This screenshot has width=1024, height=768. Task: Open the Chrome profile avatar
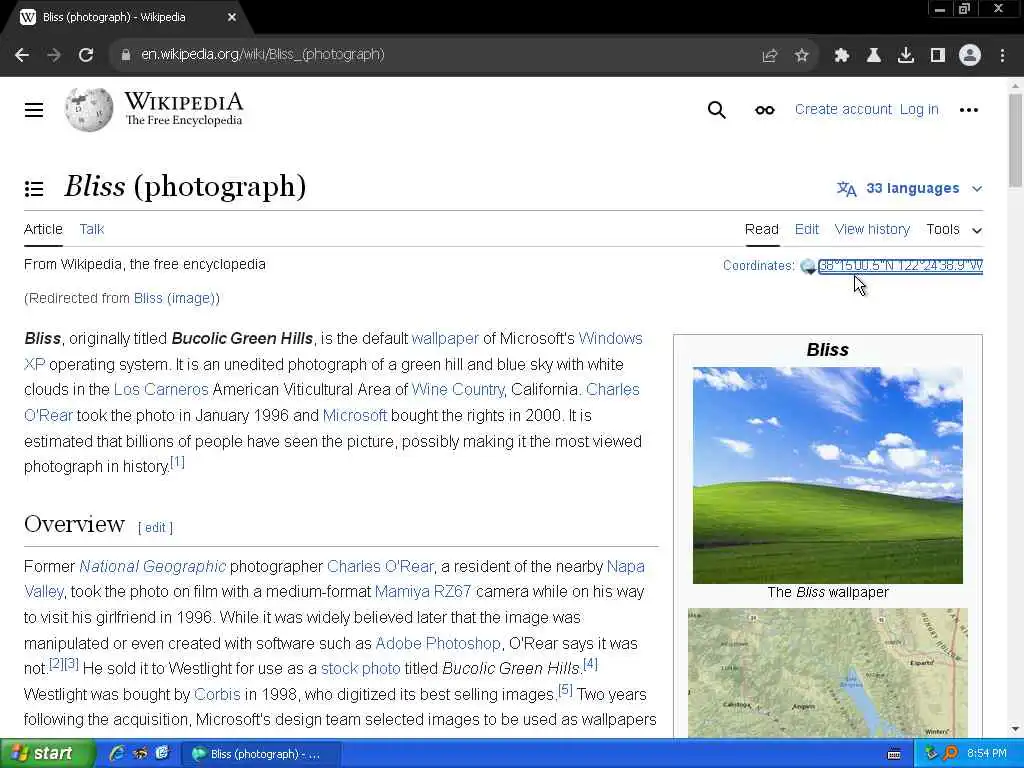click(x=970, y=56)
